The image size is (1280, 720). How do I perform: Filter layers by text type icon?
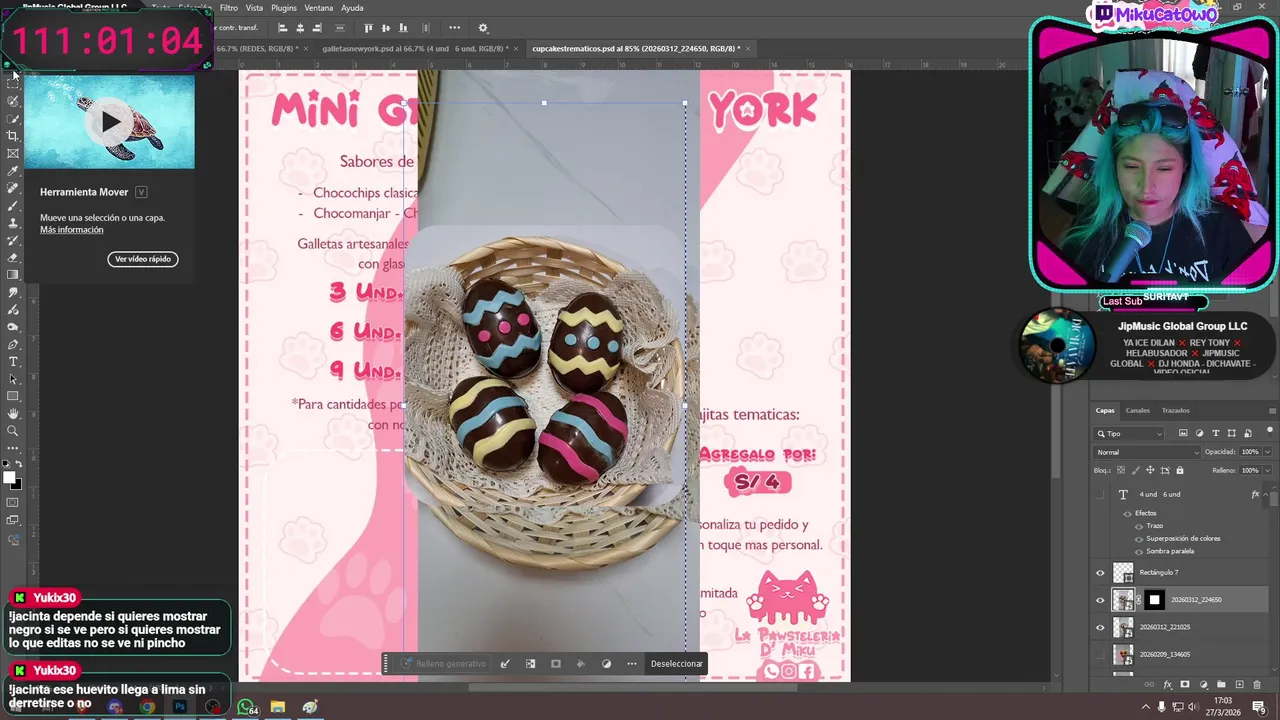pos(1216,433)
